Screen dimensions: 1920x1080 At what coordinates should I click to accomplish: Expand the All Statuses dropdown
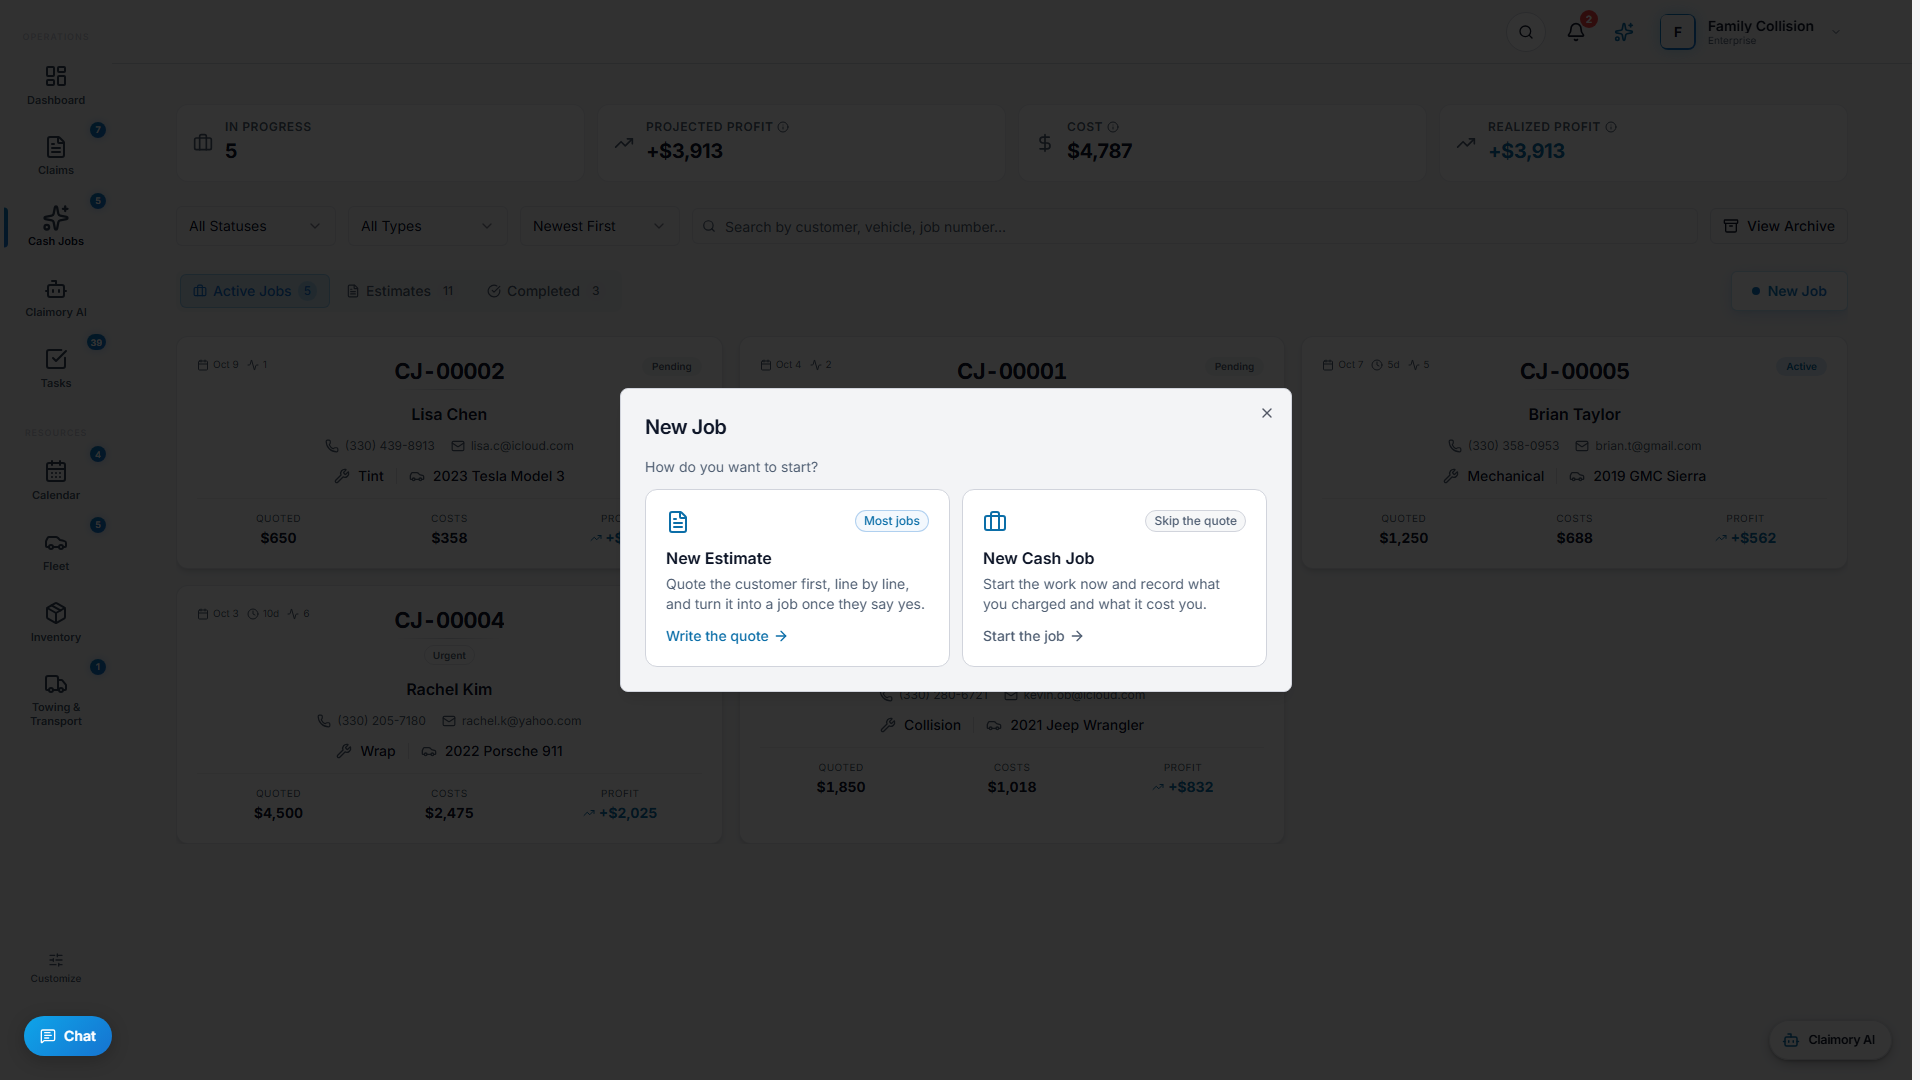tap(256, 226)
